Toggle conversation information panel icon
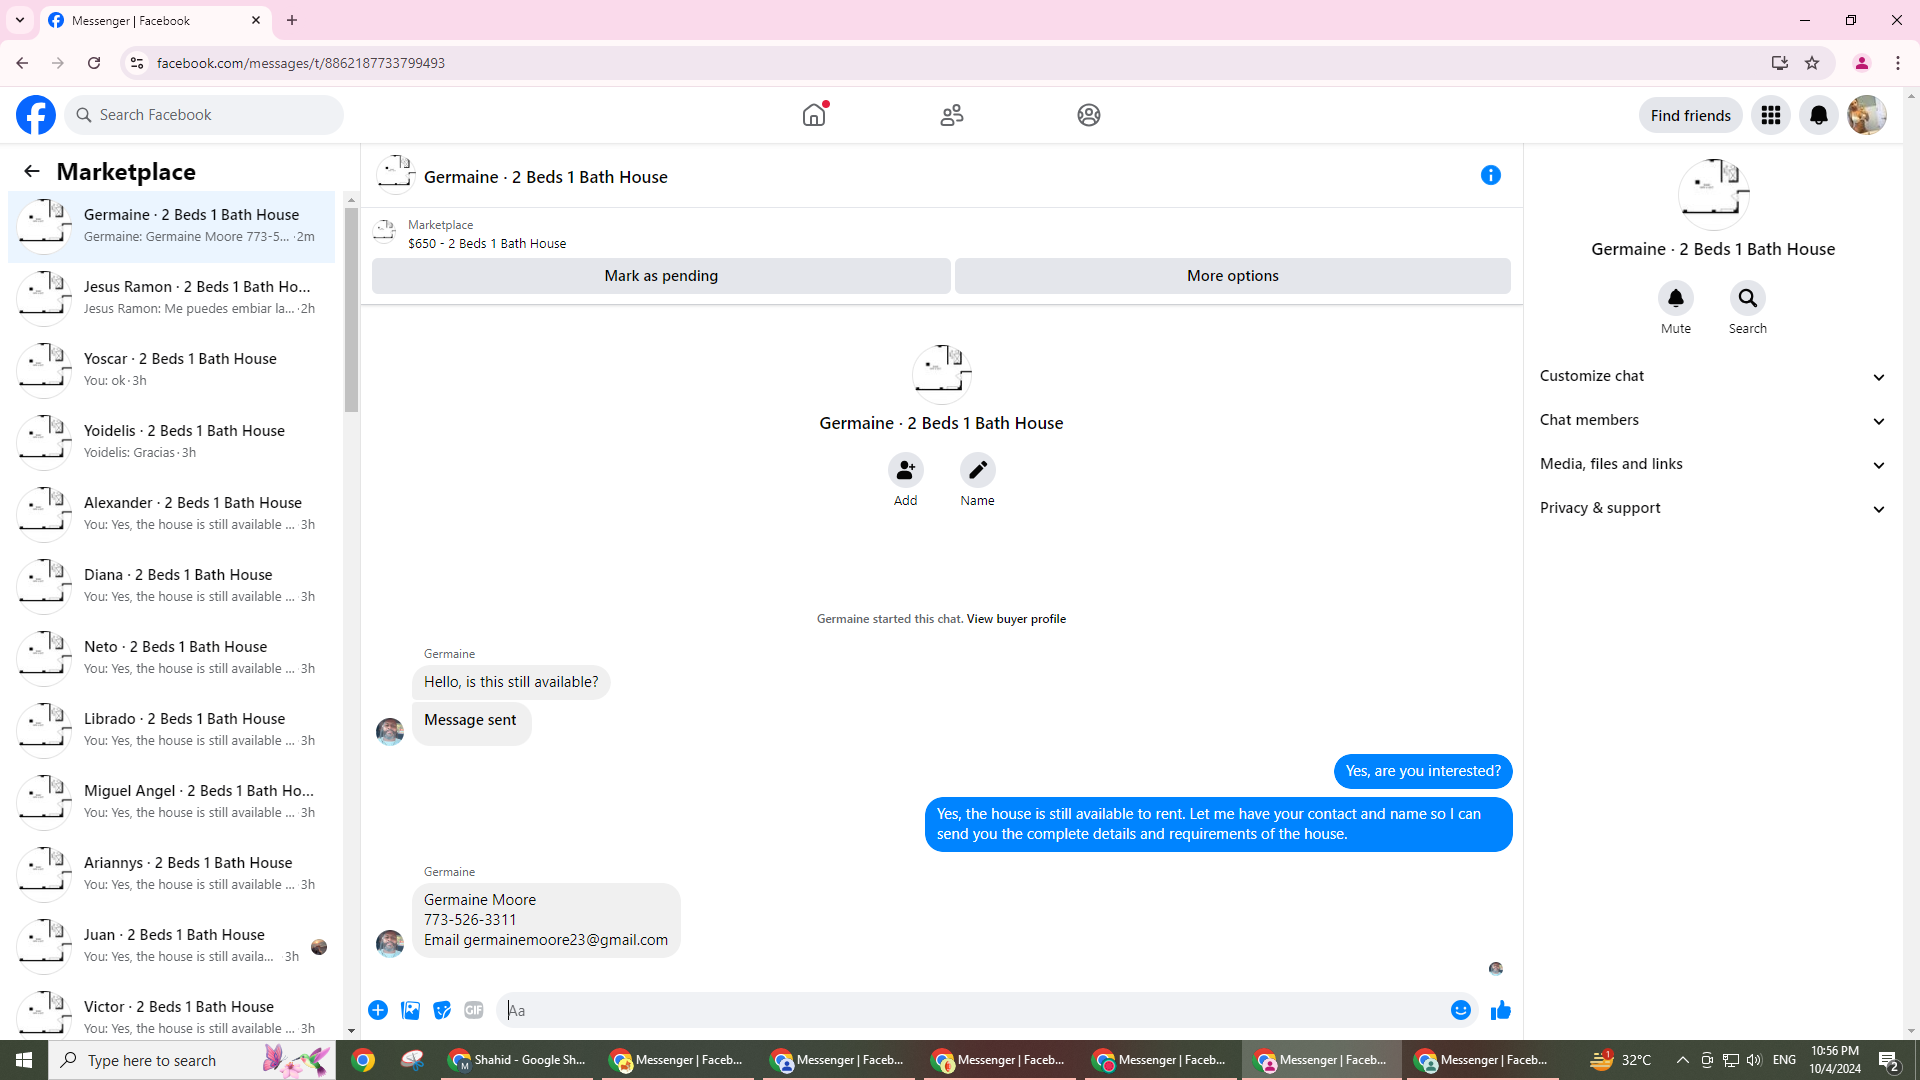This screenshot has width=1920, height=1080. click(x=1491, y=175)
